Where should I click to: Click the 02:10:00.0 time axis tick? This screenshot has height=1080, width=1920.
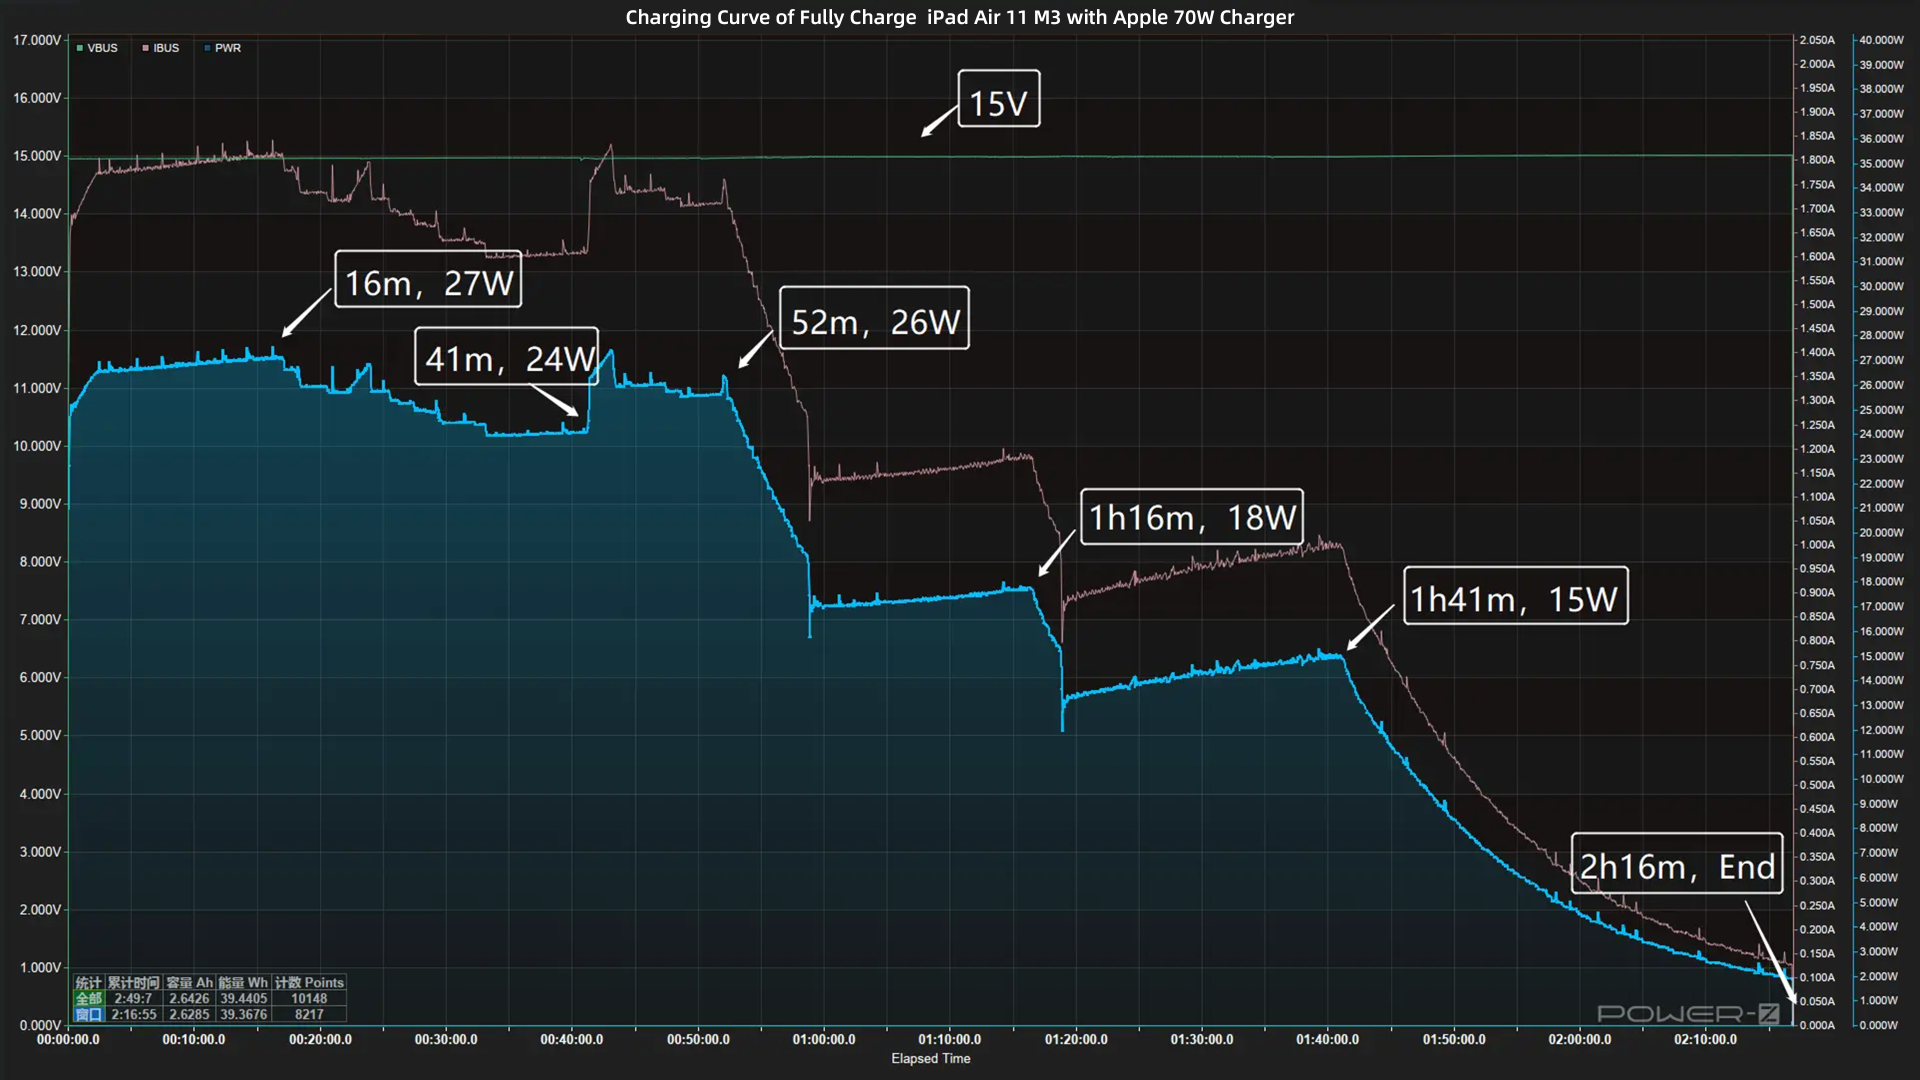coord(1706,1039)
